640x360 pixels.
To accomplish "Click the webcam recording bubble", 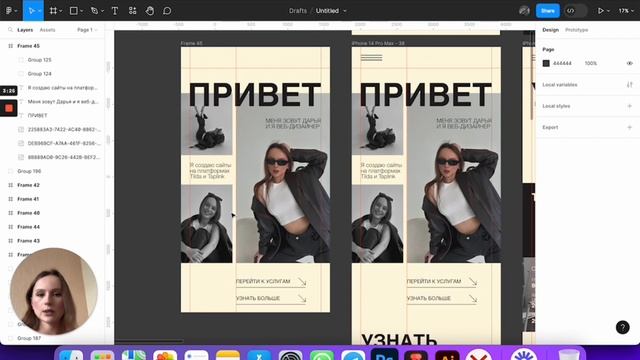I will coord(53,291).
